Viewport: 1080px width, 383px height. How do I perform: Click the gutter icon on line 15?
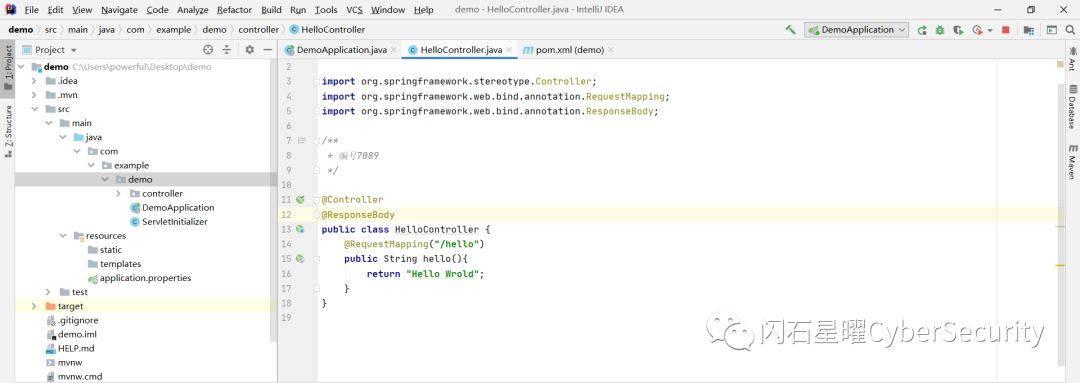pos(300,259)
